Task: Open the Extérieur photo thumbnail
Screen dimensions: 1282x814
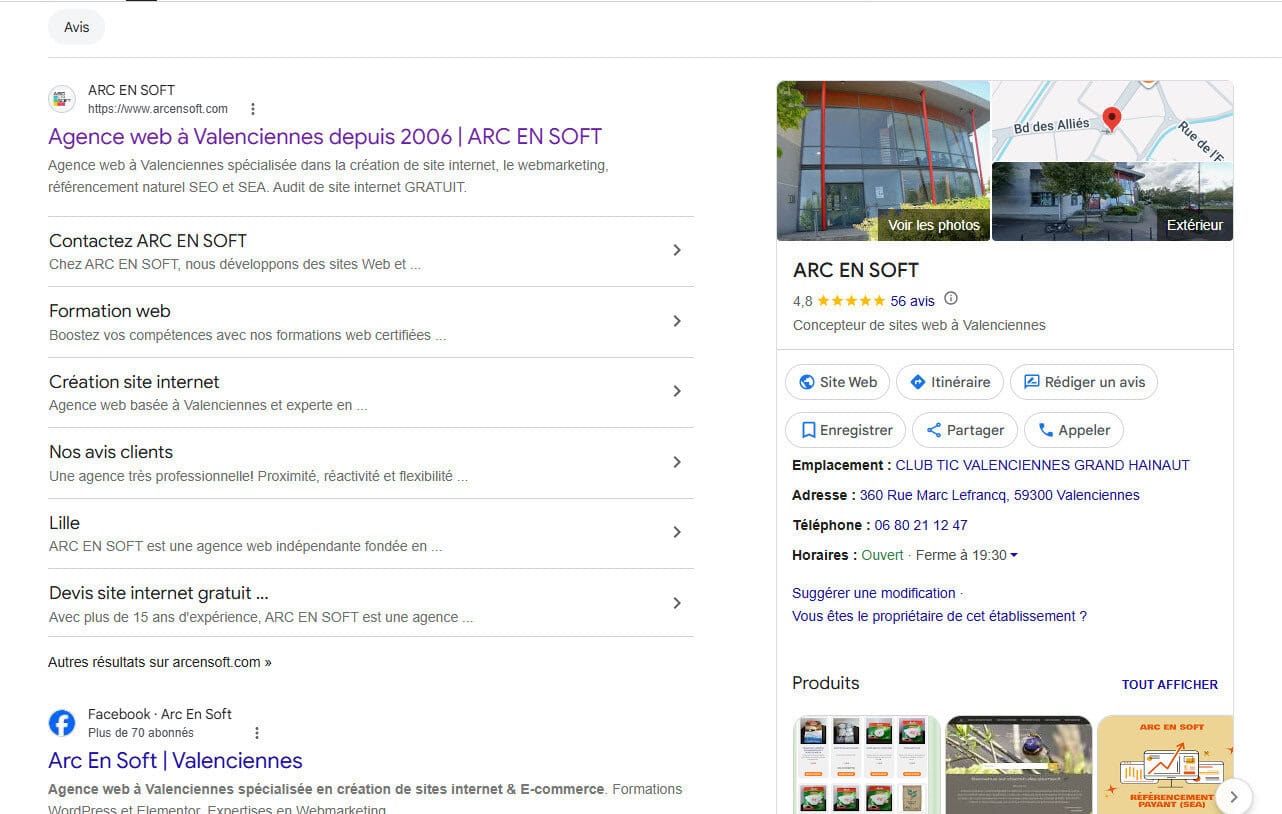Action: coord(1112,202)
